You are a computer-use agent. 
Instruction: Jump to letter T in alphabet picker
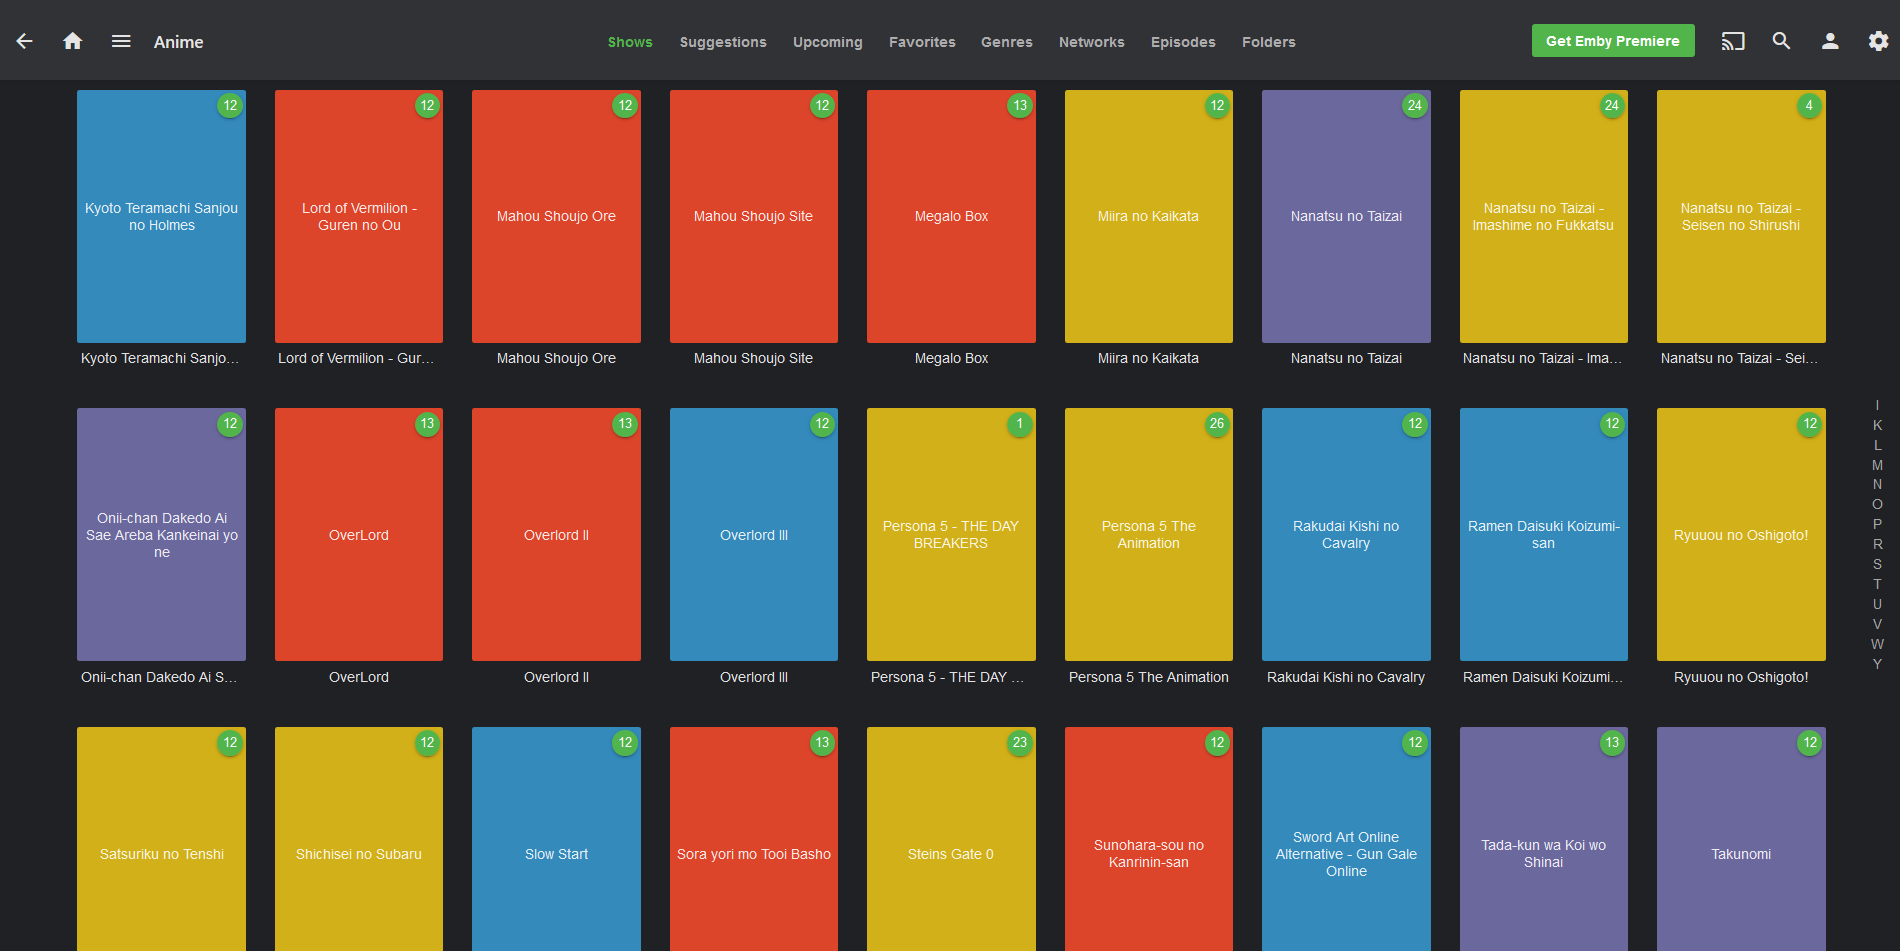point(1878,584)
